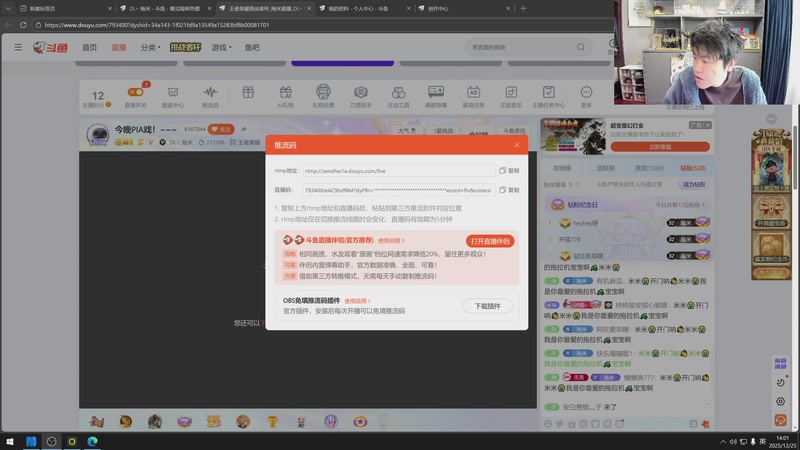Switch to the 贵宾(1260) tab
The width and height of the screenshot is (800, 450).
(649, 168)
